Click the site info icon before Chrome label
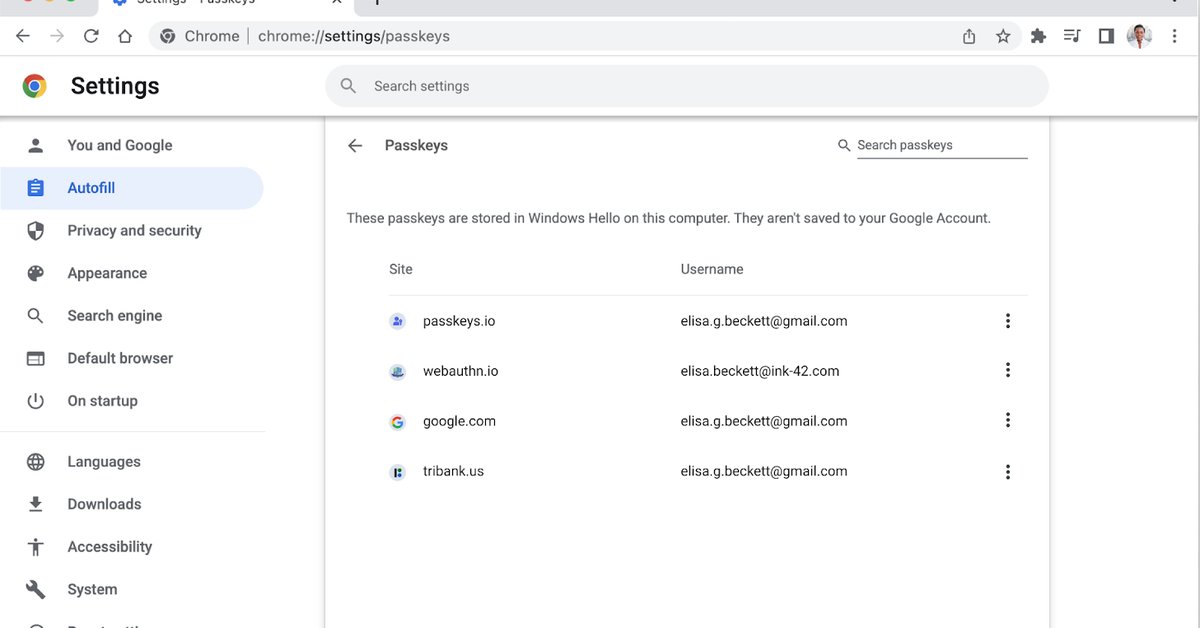The height and width of the screenshot is (628, 1200). (x=167, y=36)
